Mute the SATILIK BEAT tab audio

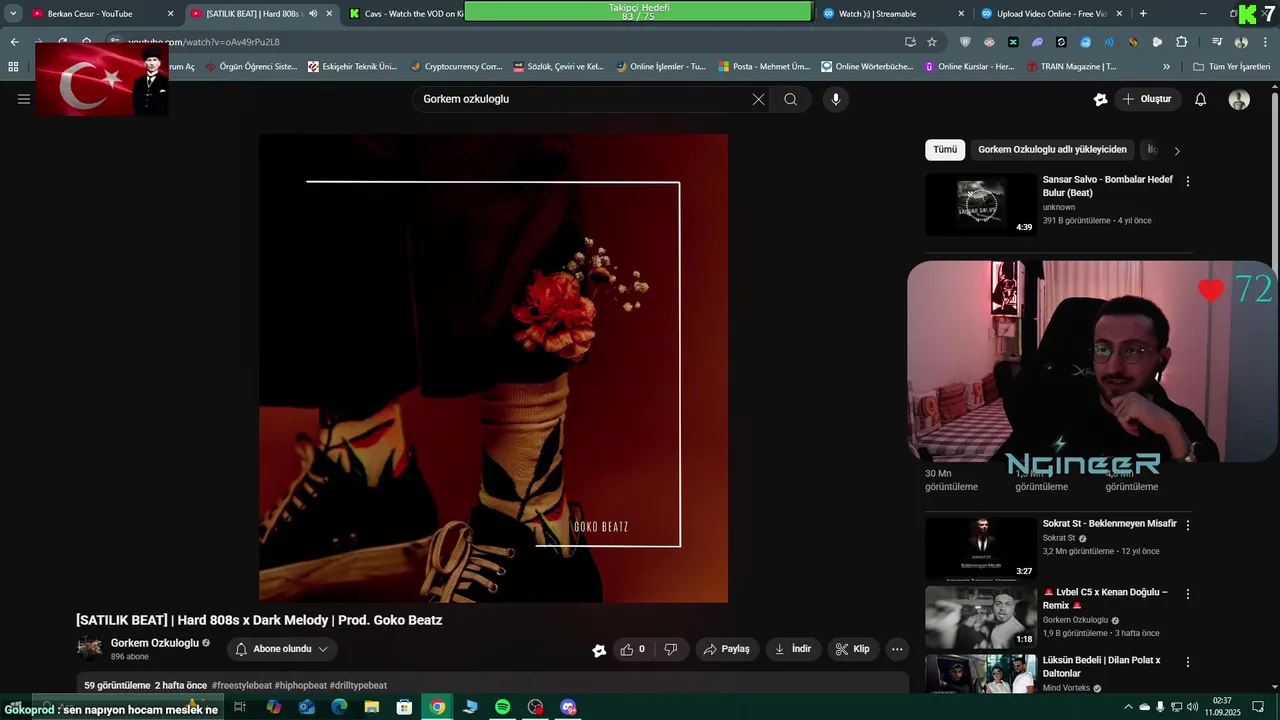point(313,14)
